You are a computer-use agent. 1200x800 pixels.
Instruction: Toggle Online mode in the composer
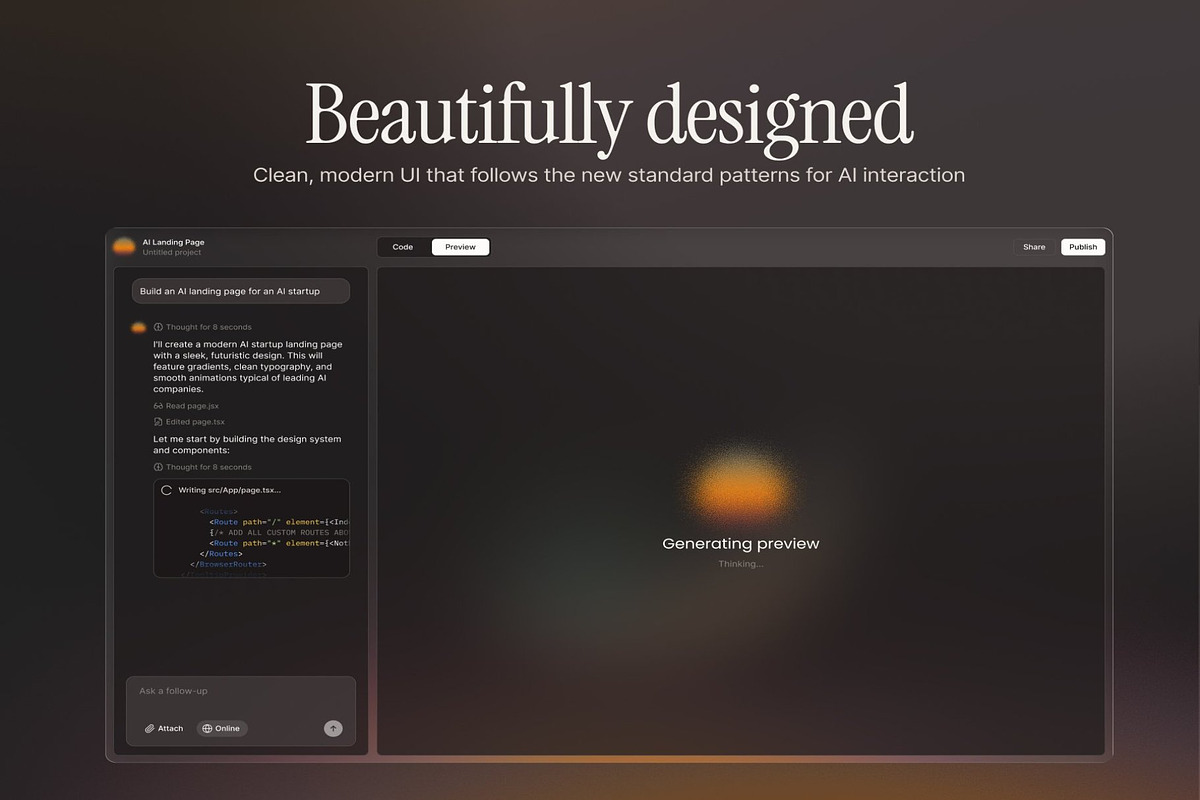point(220,728)
